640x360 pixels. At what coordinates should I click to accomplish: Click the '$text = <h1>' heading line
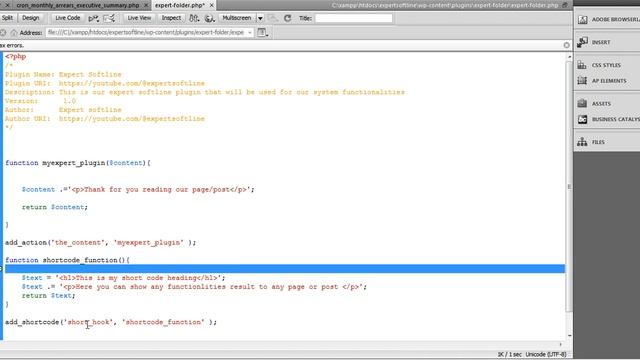(x=123, y=278)
